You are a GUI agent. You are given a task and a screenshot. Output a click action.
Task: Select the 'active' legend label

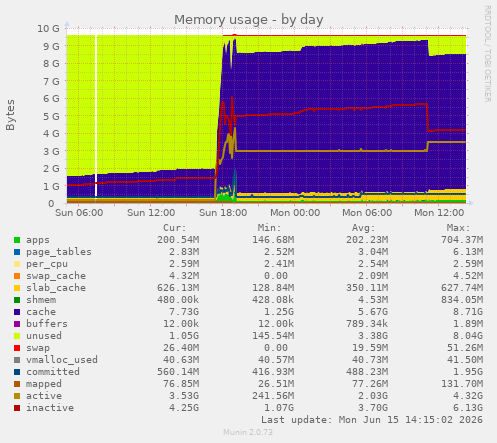coord(44,396)
